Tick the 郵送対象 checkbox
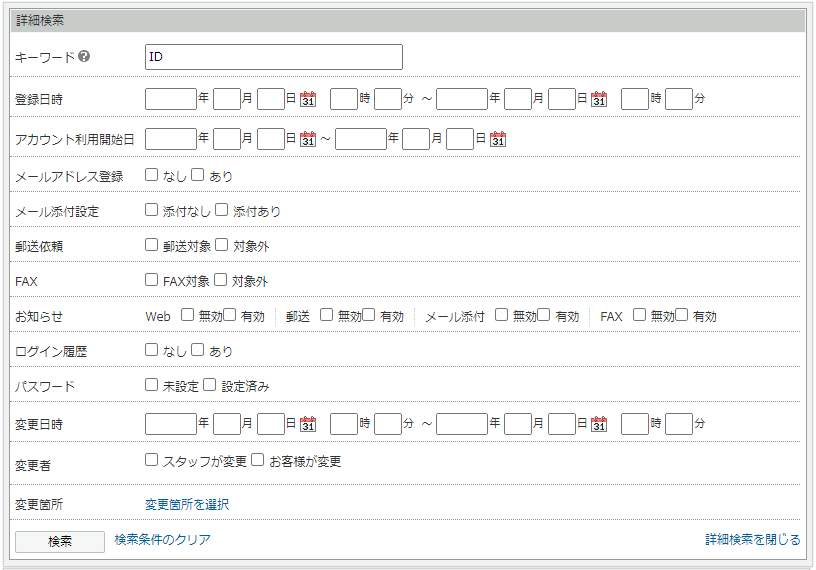Viewport: 816px width, 570px height. 152,245
